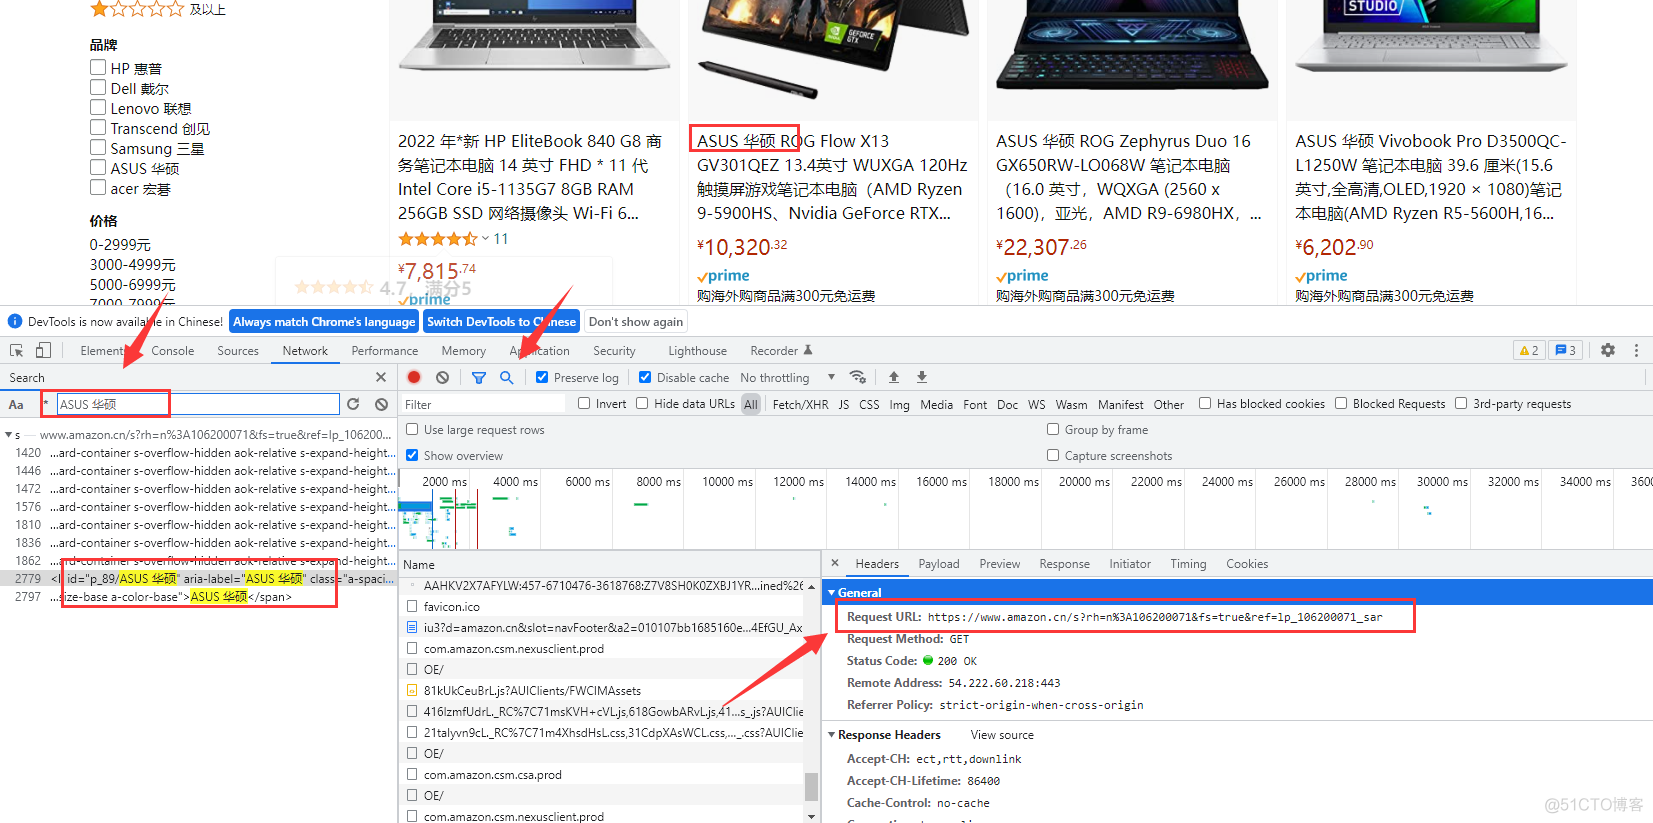Check Blocked Requests option
The image size is (1653, 823).
[1341, 403]
